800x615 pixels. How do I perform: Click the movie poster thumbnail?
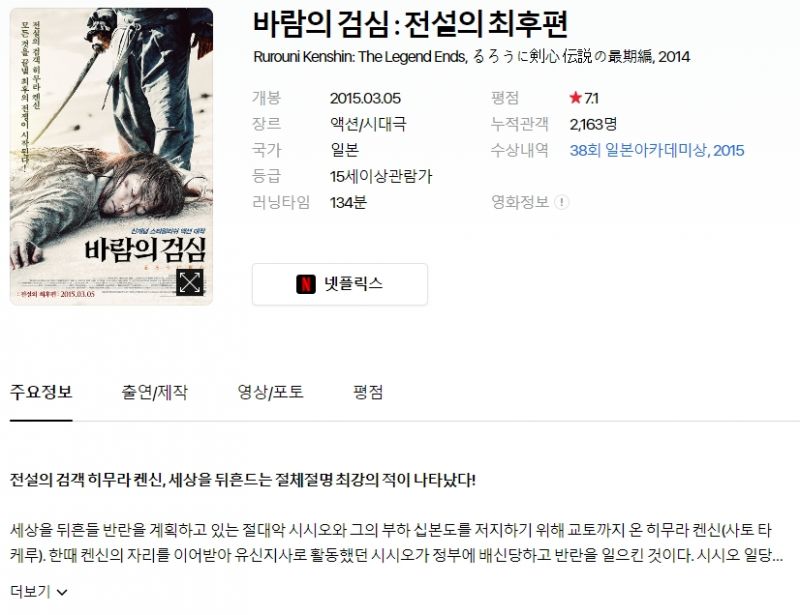coord(111,156)
